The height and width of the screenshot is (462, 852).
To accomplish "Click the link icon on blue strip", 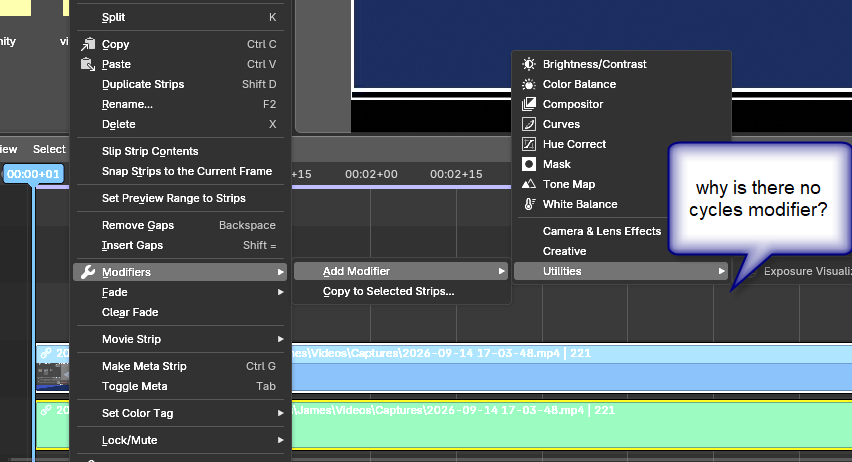I will click(46, 353).
